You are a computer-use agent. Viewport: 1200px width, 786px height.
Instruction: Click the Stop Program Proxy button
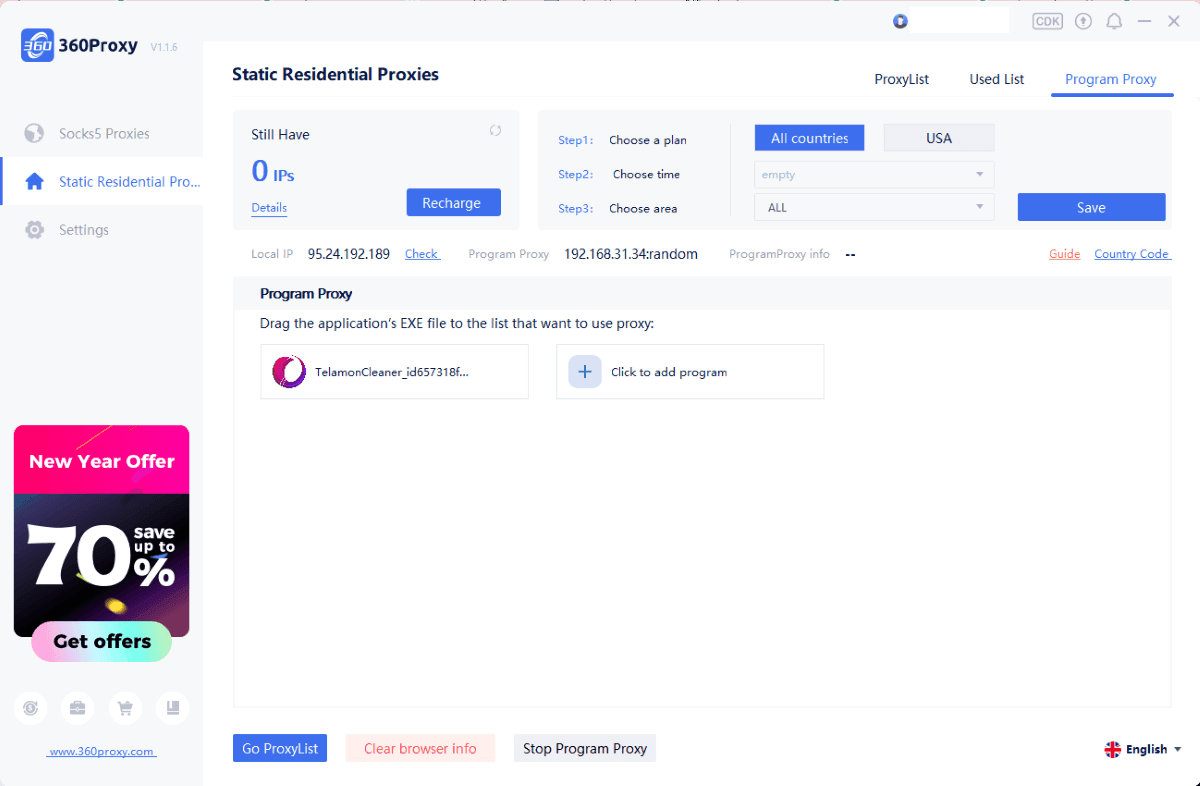click(x=585, y=748)
